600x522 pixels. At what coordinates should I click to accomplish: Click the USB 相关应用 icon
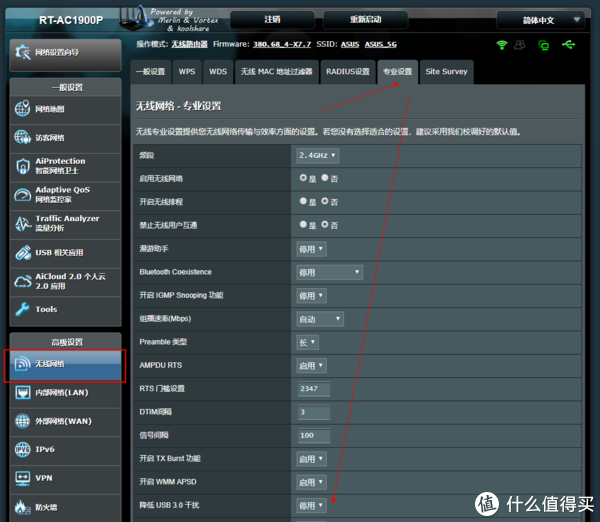pos(22,252)
